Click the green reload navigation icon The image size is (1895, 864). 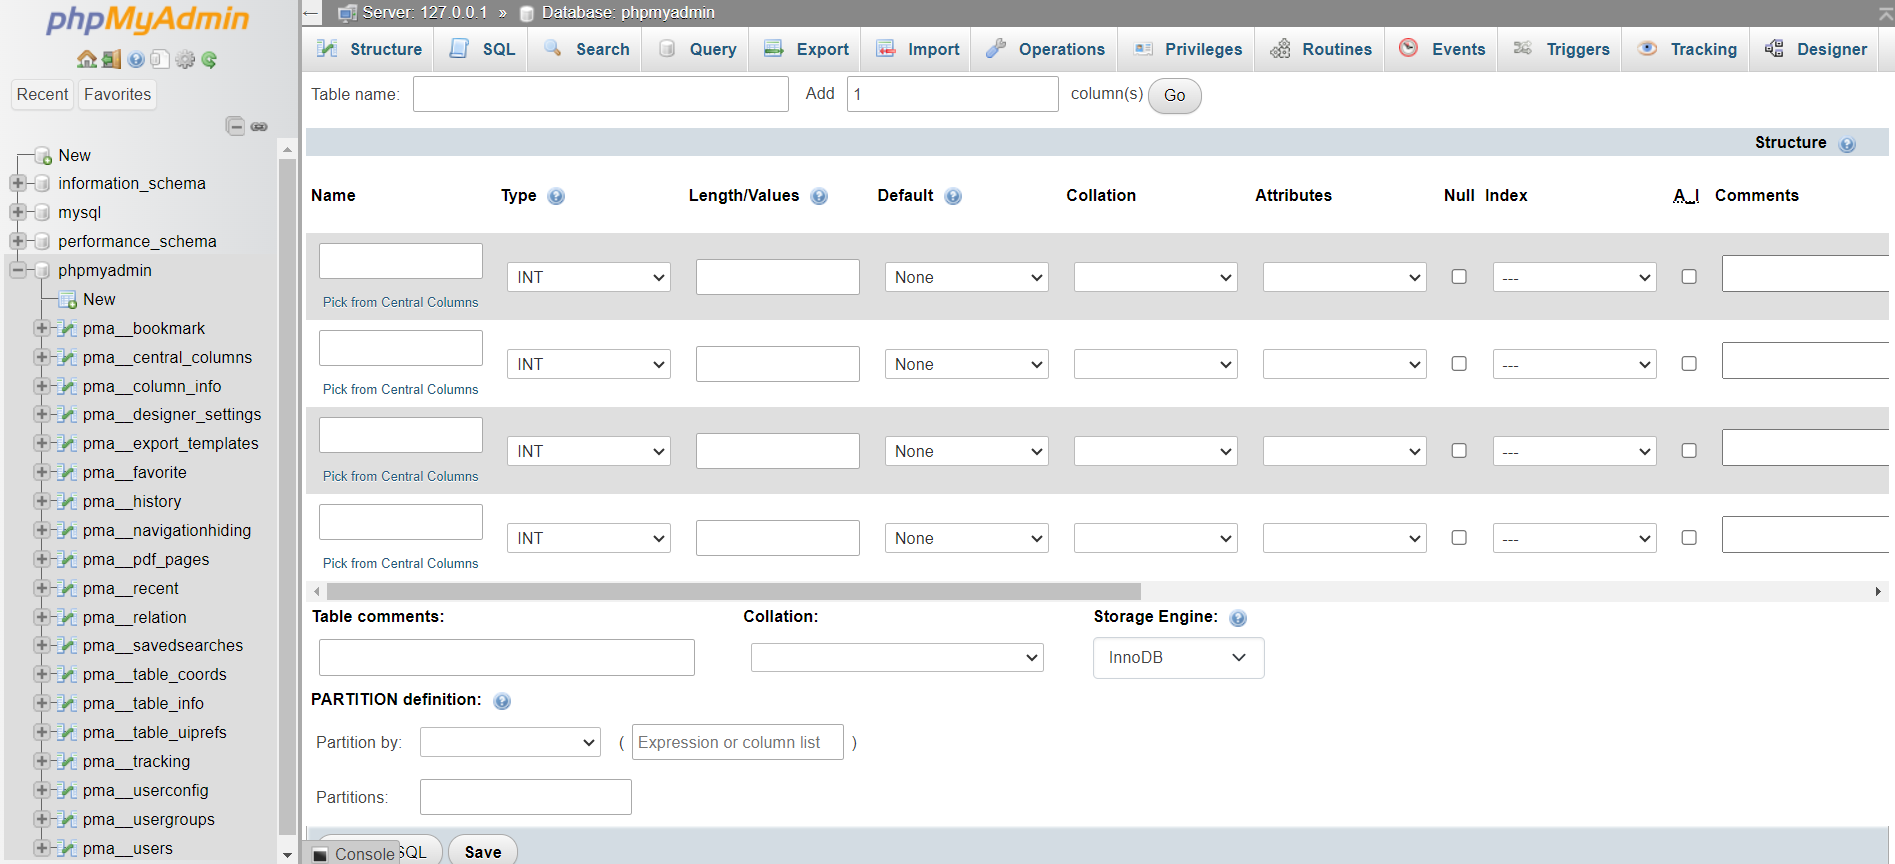(209, 59)
